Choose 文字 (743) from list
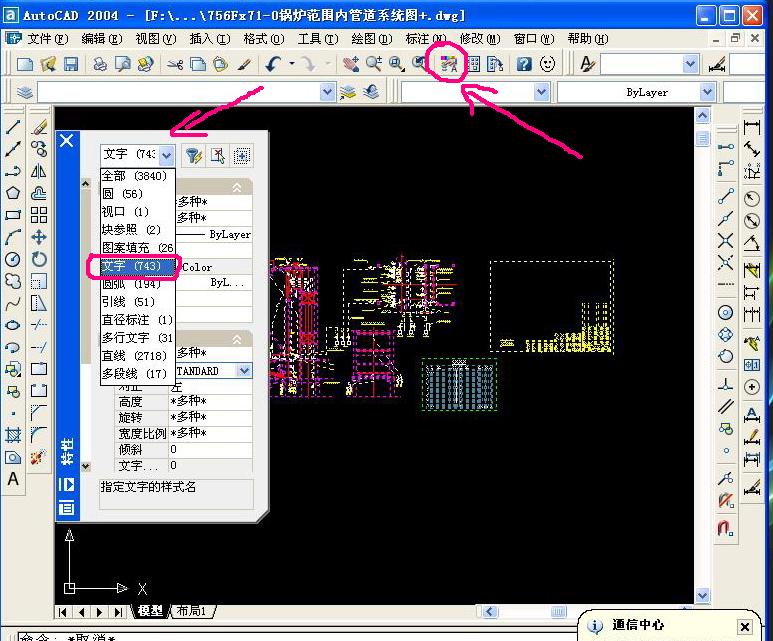 138,266
